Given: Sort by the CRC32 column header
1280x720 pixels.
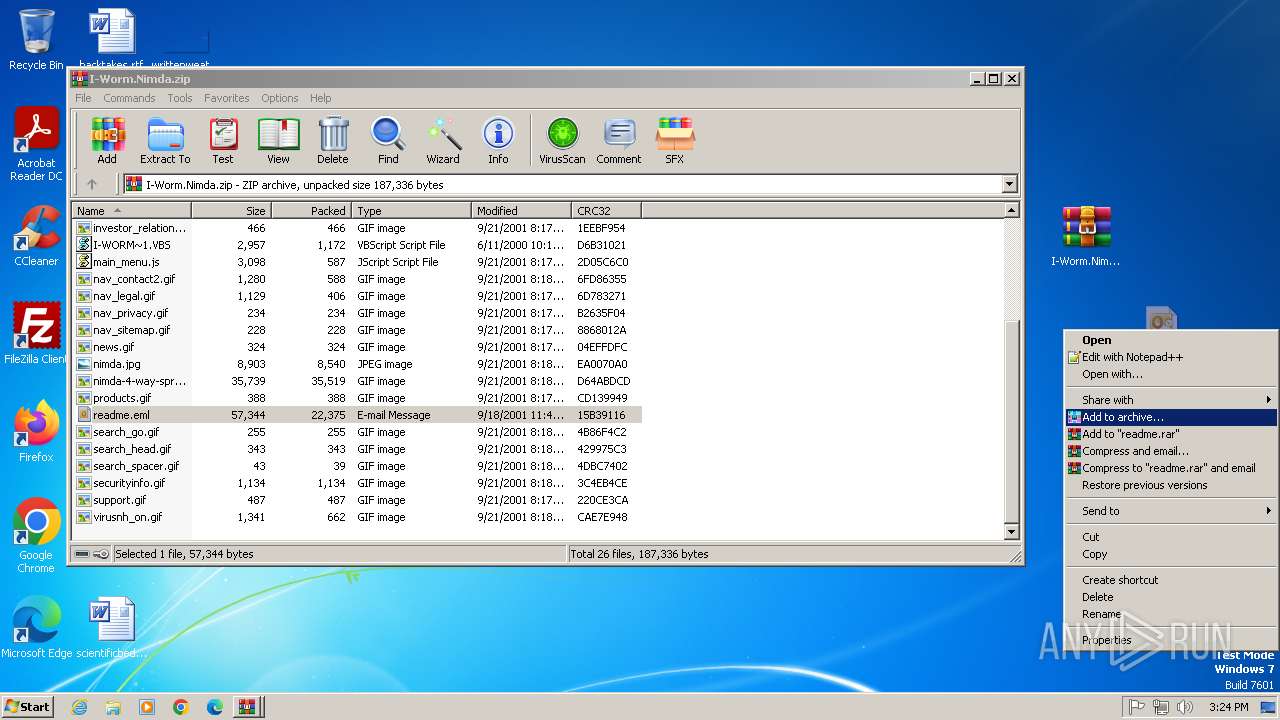Looking at the screenshot, I should click(x=607, y=210).
